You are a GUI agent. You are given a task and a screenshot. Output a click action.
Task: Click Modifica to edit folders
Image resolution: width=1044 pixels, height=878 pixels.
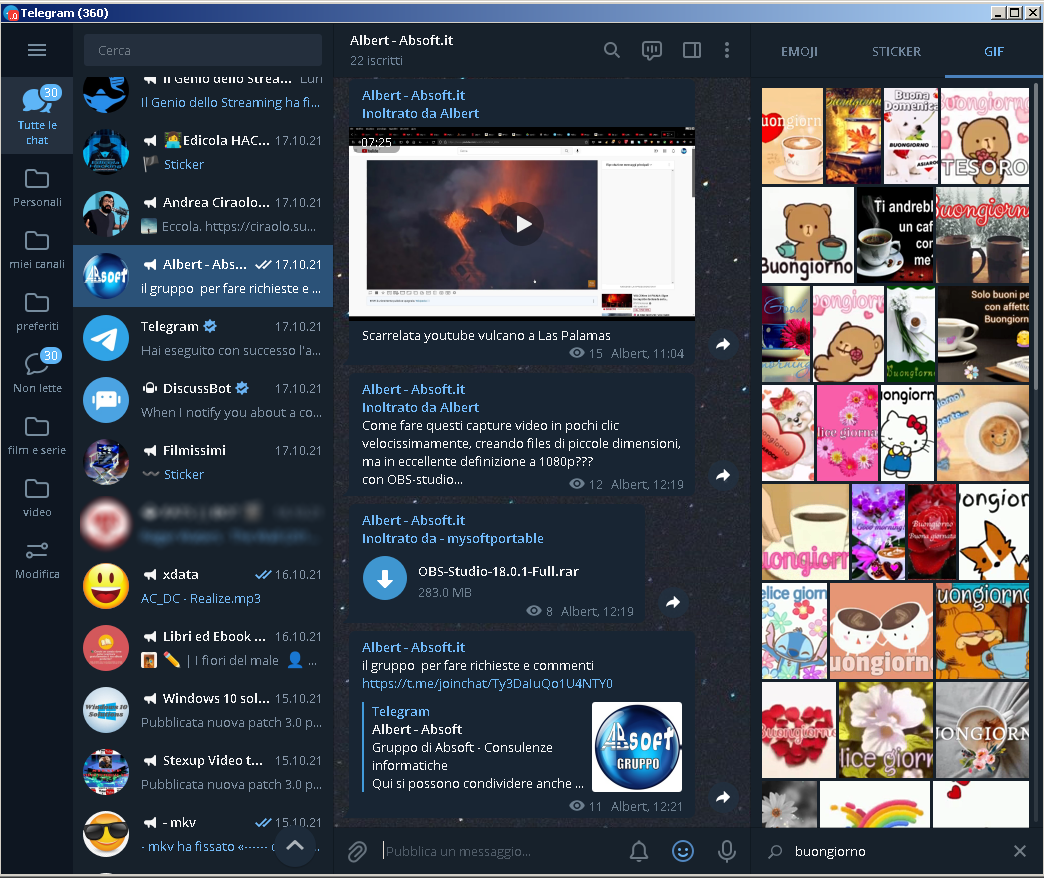(x=37, y=560)
